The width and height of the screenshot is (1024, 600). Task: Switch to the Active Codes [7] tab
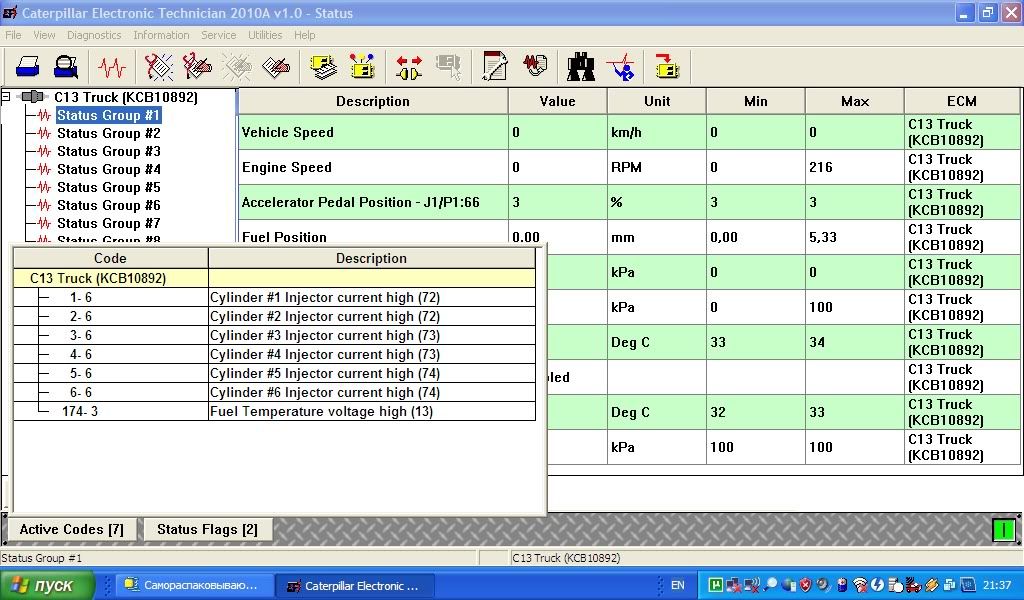pos(71,529)
